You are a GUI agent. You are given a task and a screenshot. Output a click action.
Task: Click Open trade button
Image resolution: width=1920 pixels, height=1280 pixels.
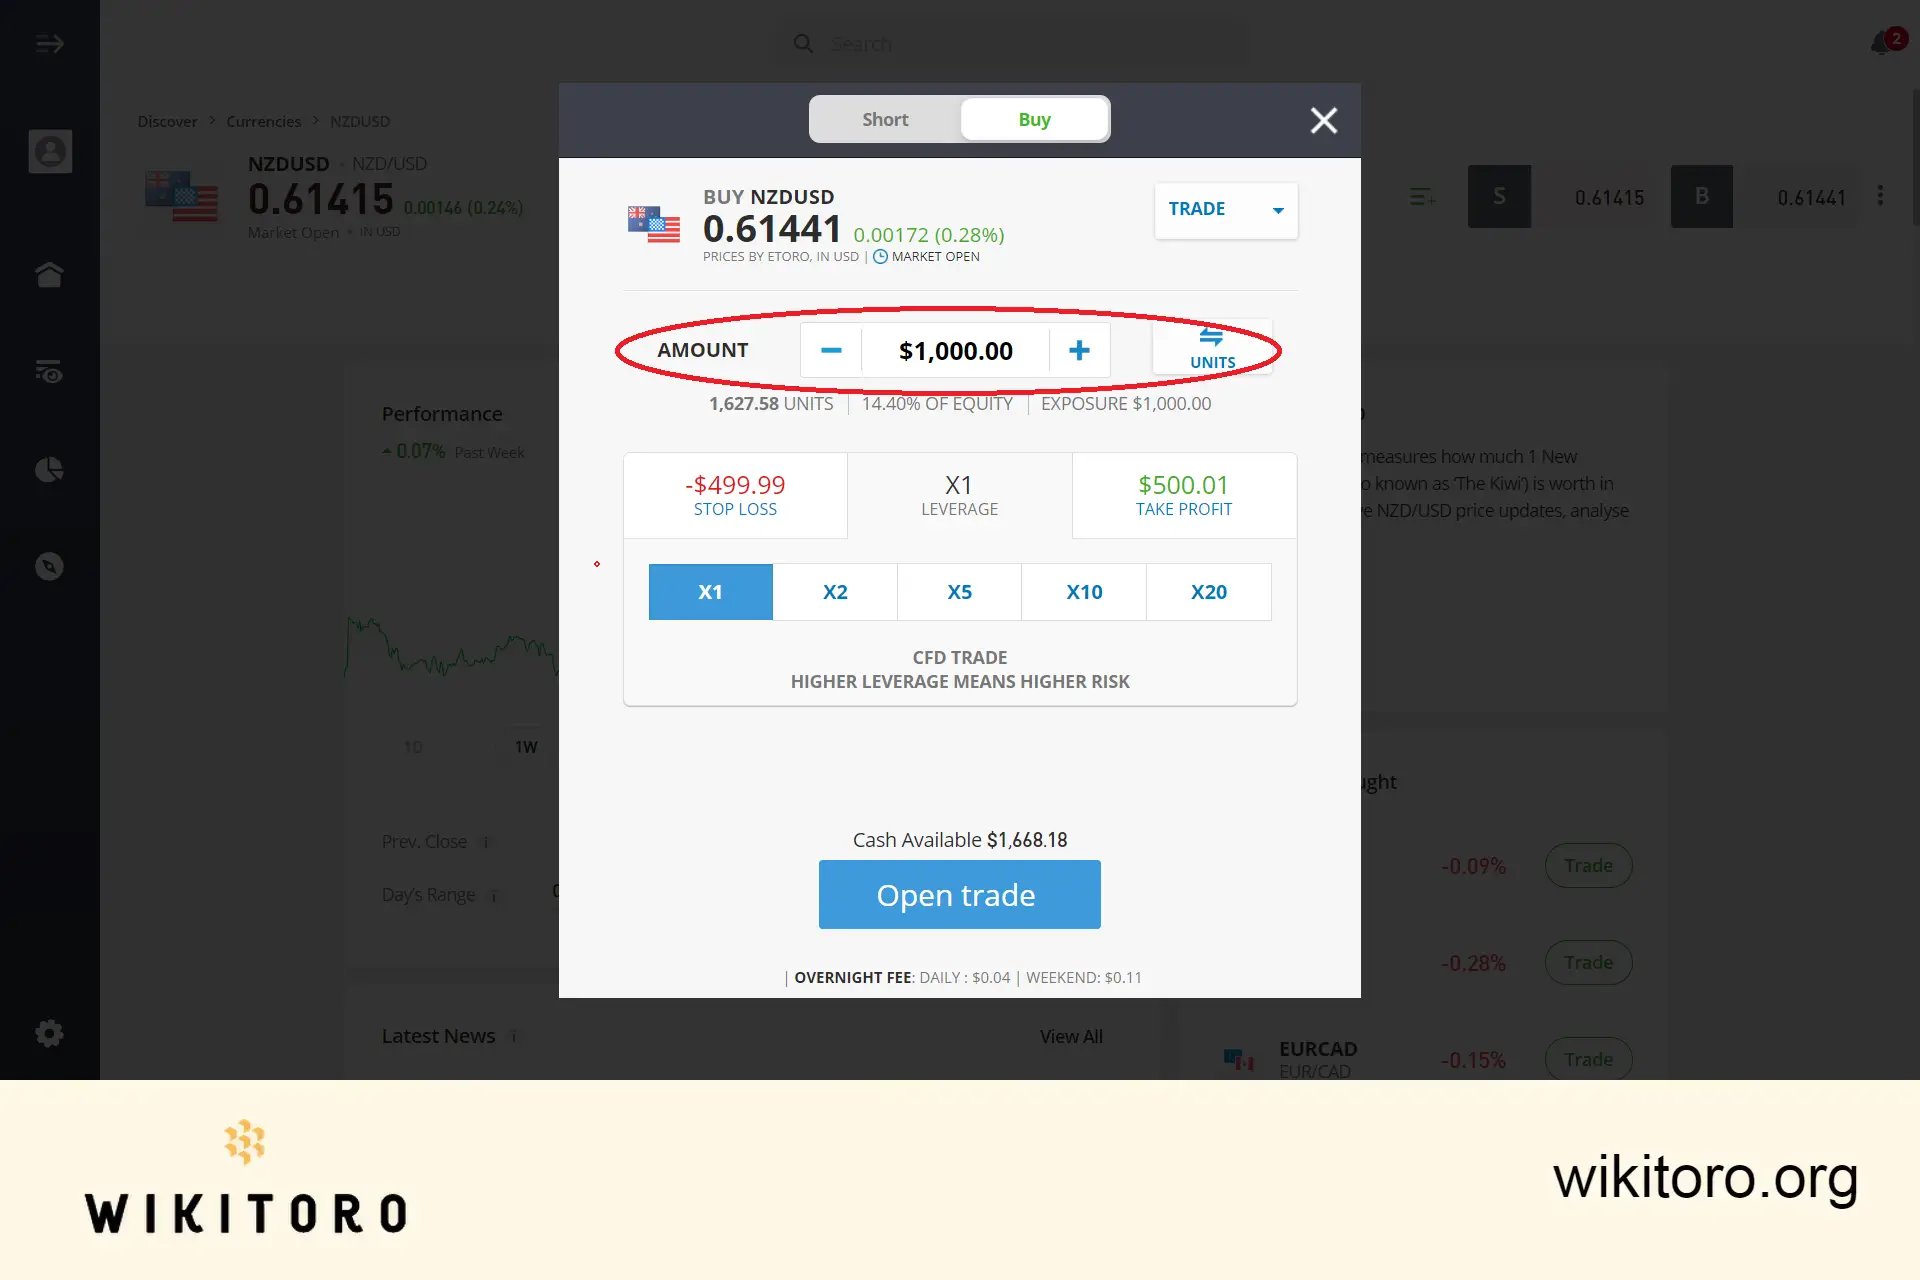(x=960, y=894)
